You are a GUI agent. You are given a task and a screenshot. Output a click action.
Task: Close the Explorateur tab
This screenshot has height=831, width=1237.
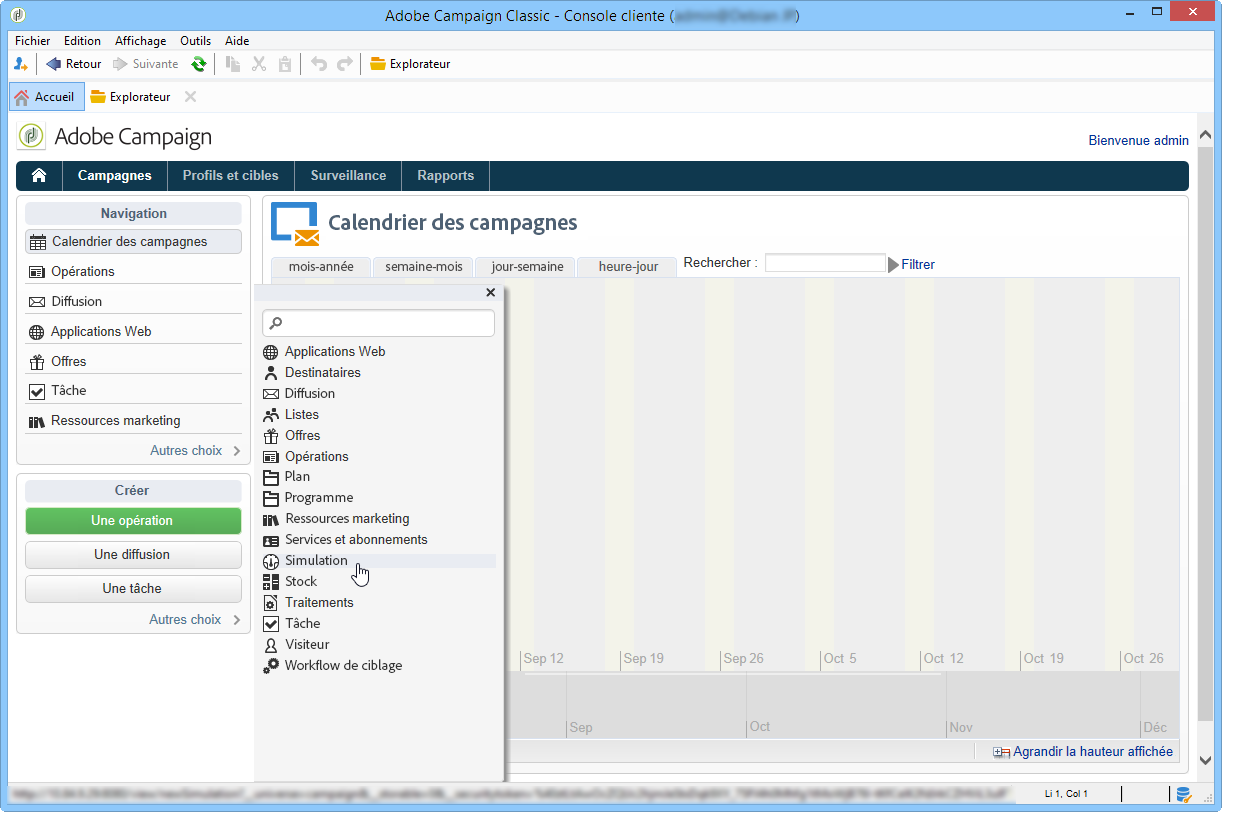(190, 97)
